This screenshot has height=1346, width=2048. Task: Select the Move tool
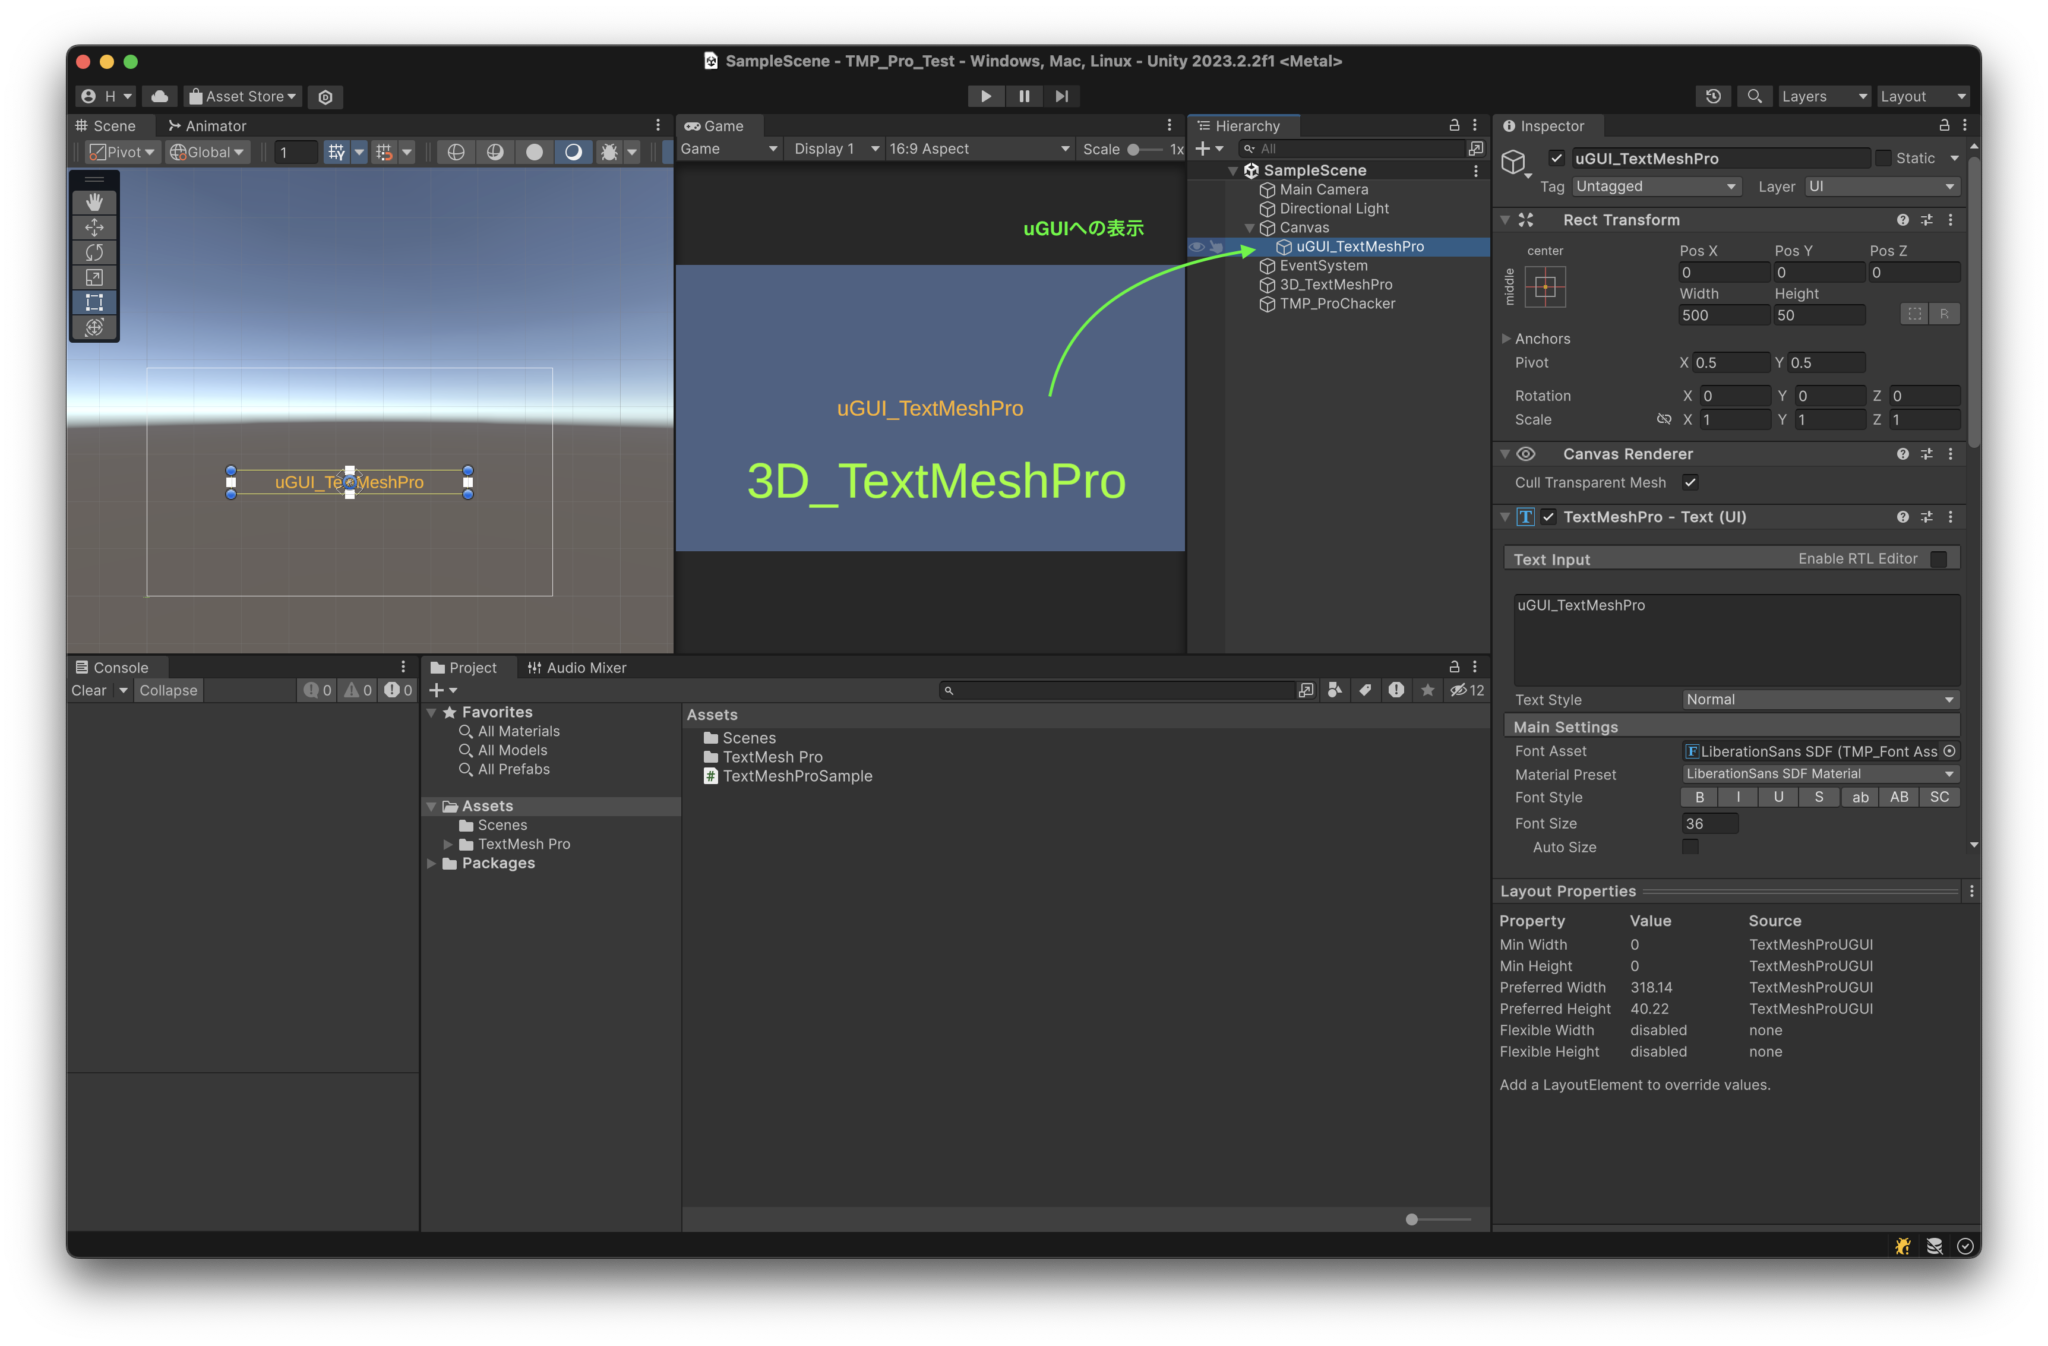[x=94, y=227]
